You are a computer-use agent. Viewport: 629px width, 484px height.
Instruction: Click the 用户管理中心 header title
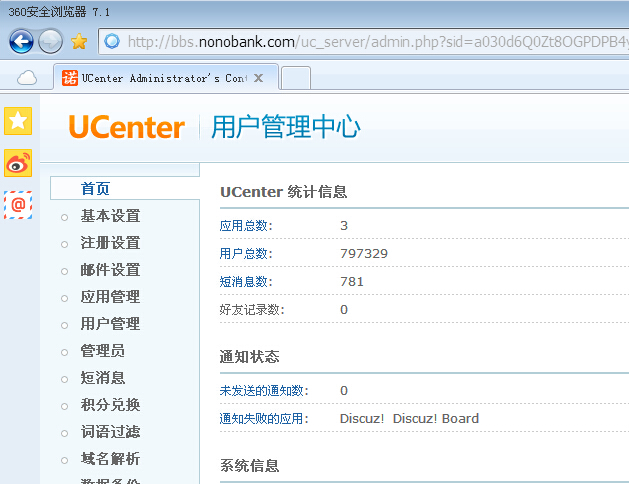286,127
